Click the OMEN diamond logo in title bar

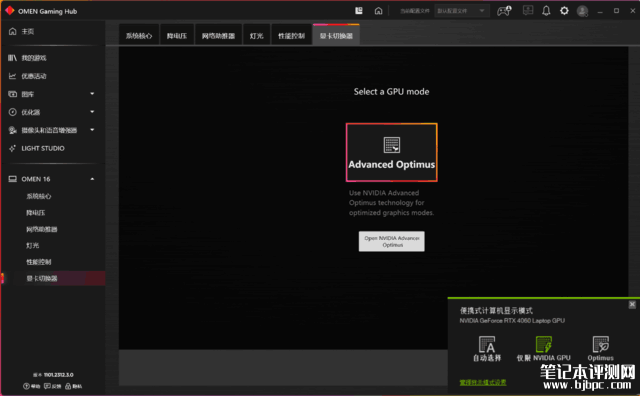[x=10, y=11]
